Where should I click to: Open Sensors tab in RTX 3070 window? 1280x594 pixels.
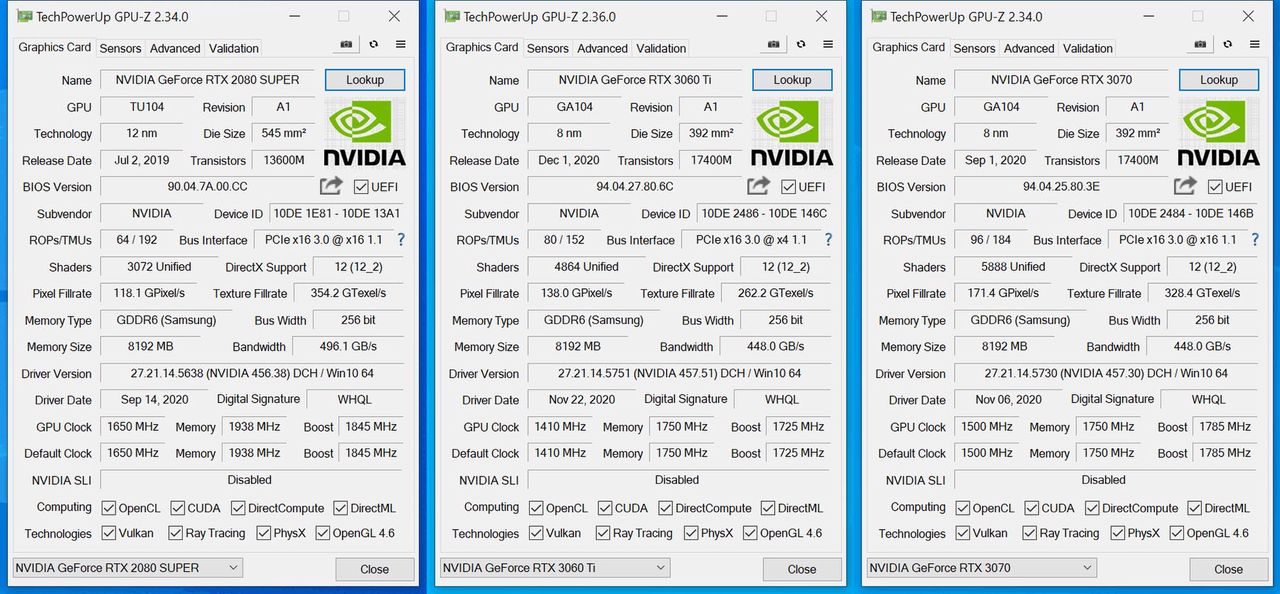tap(975, 48)
